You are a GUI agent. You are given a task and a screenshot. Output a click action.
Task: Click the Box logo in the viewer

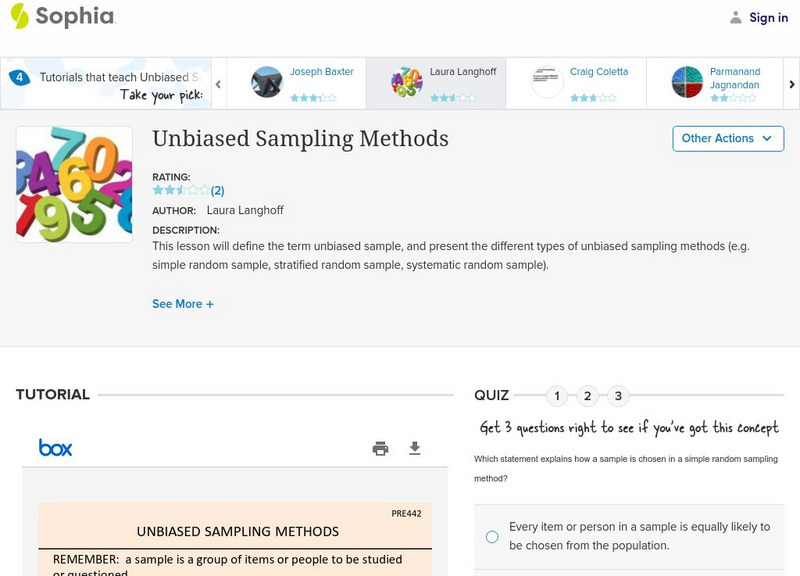55,448
